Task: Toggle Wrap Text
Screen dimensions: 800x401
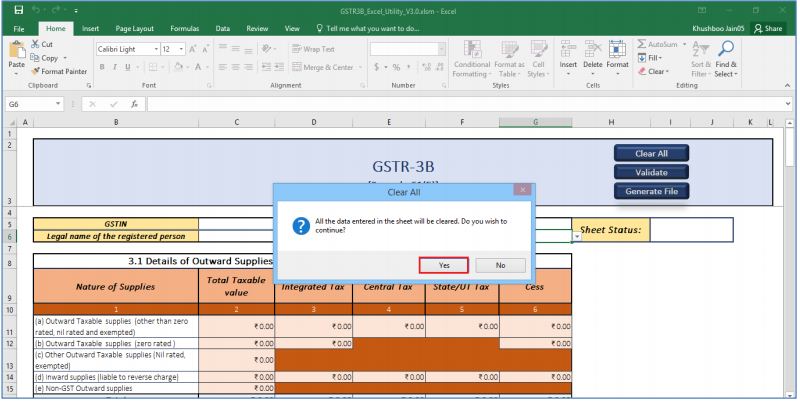Action: 313,49
